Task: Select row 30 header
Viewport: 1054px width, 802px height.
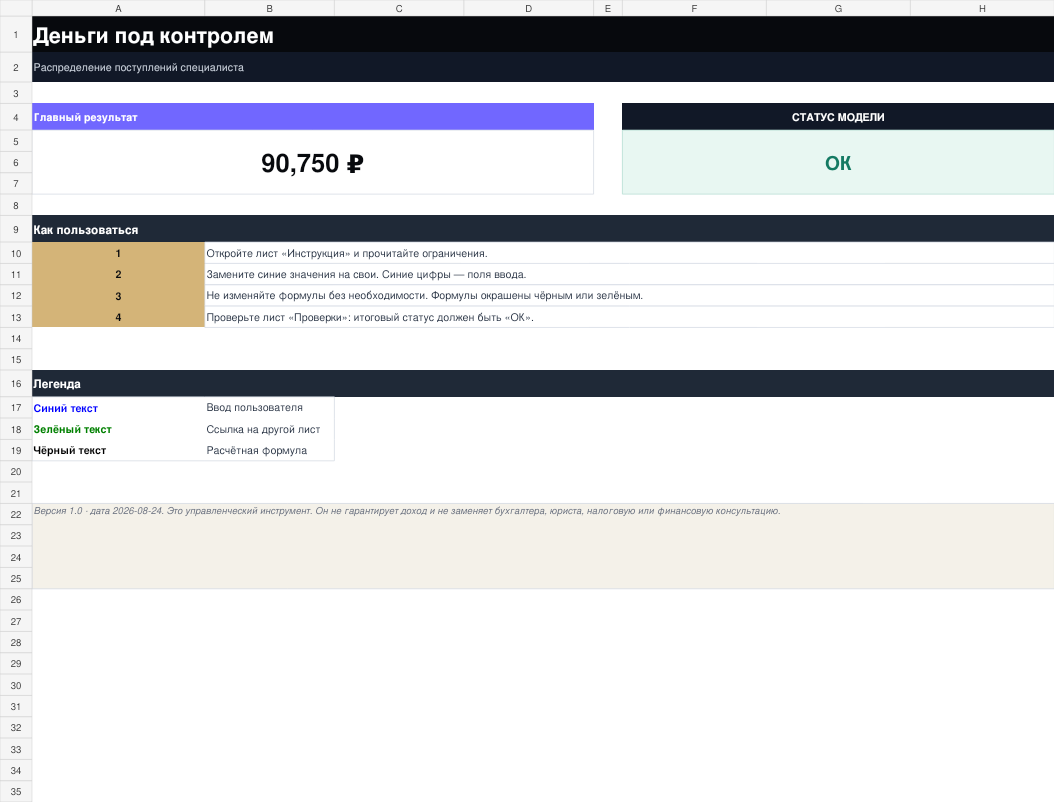Action: (x=16, y=685)
